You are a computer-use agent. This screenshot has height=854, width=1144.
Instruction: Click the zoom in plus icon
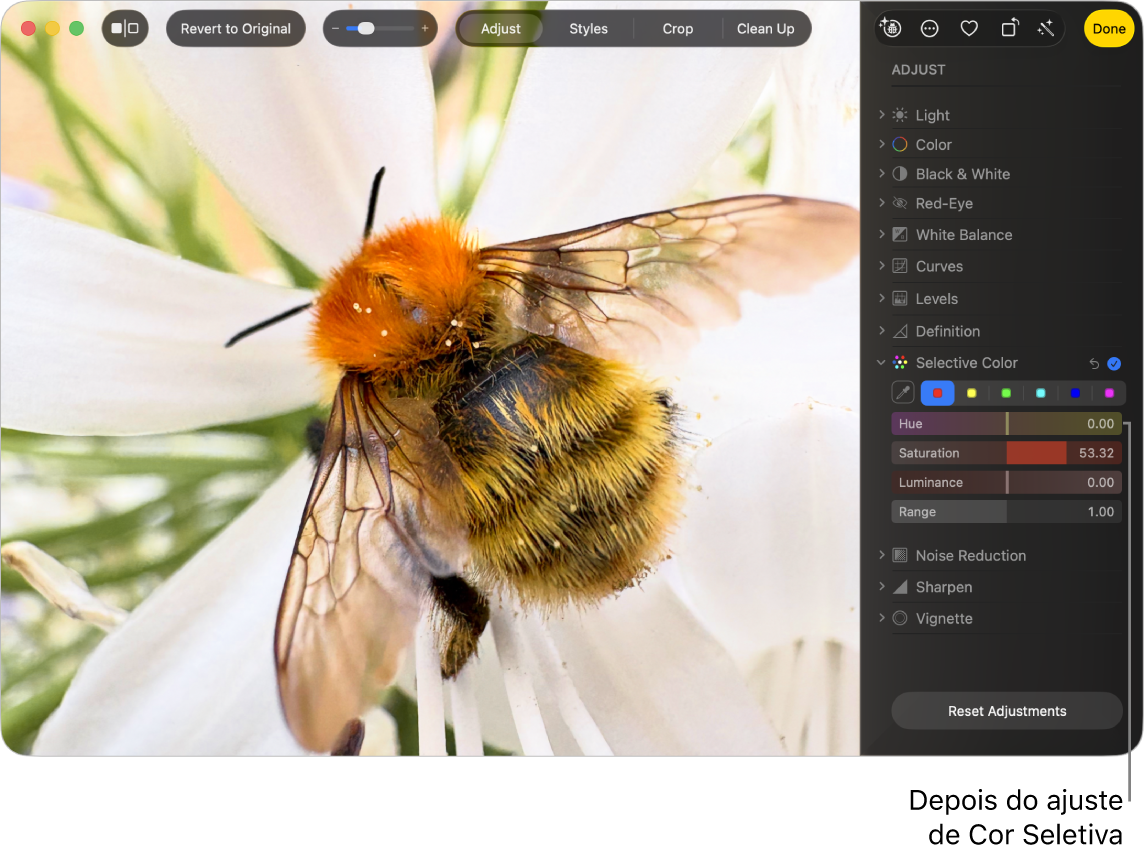click(425, 29)
